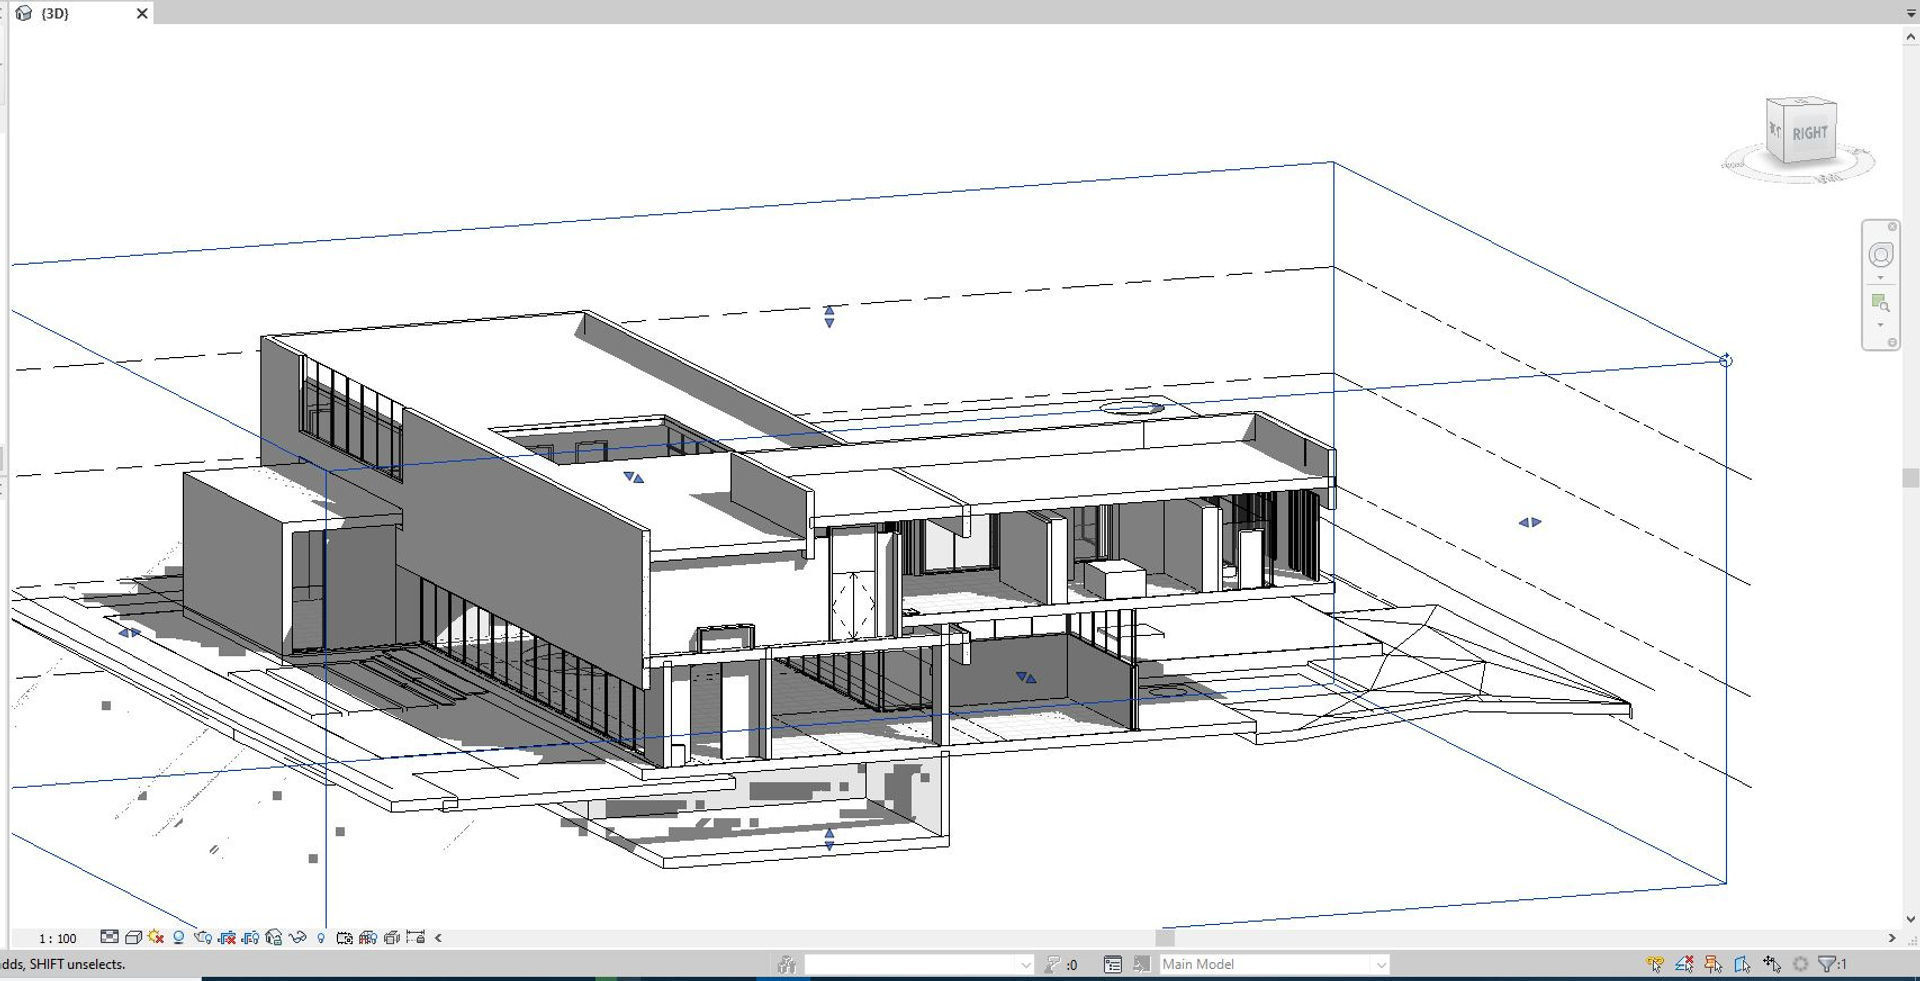The image size is (1920, 981).
Task: Open Temporary Hide/Isolate glasses icon
Action: tap(297, 937)
